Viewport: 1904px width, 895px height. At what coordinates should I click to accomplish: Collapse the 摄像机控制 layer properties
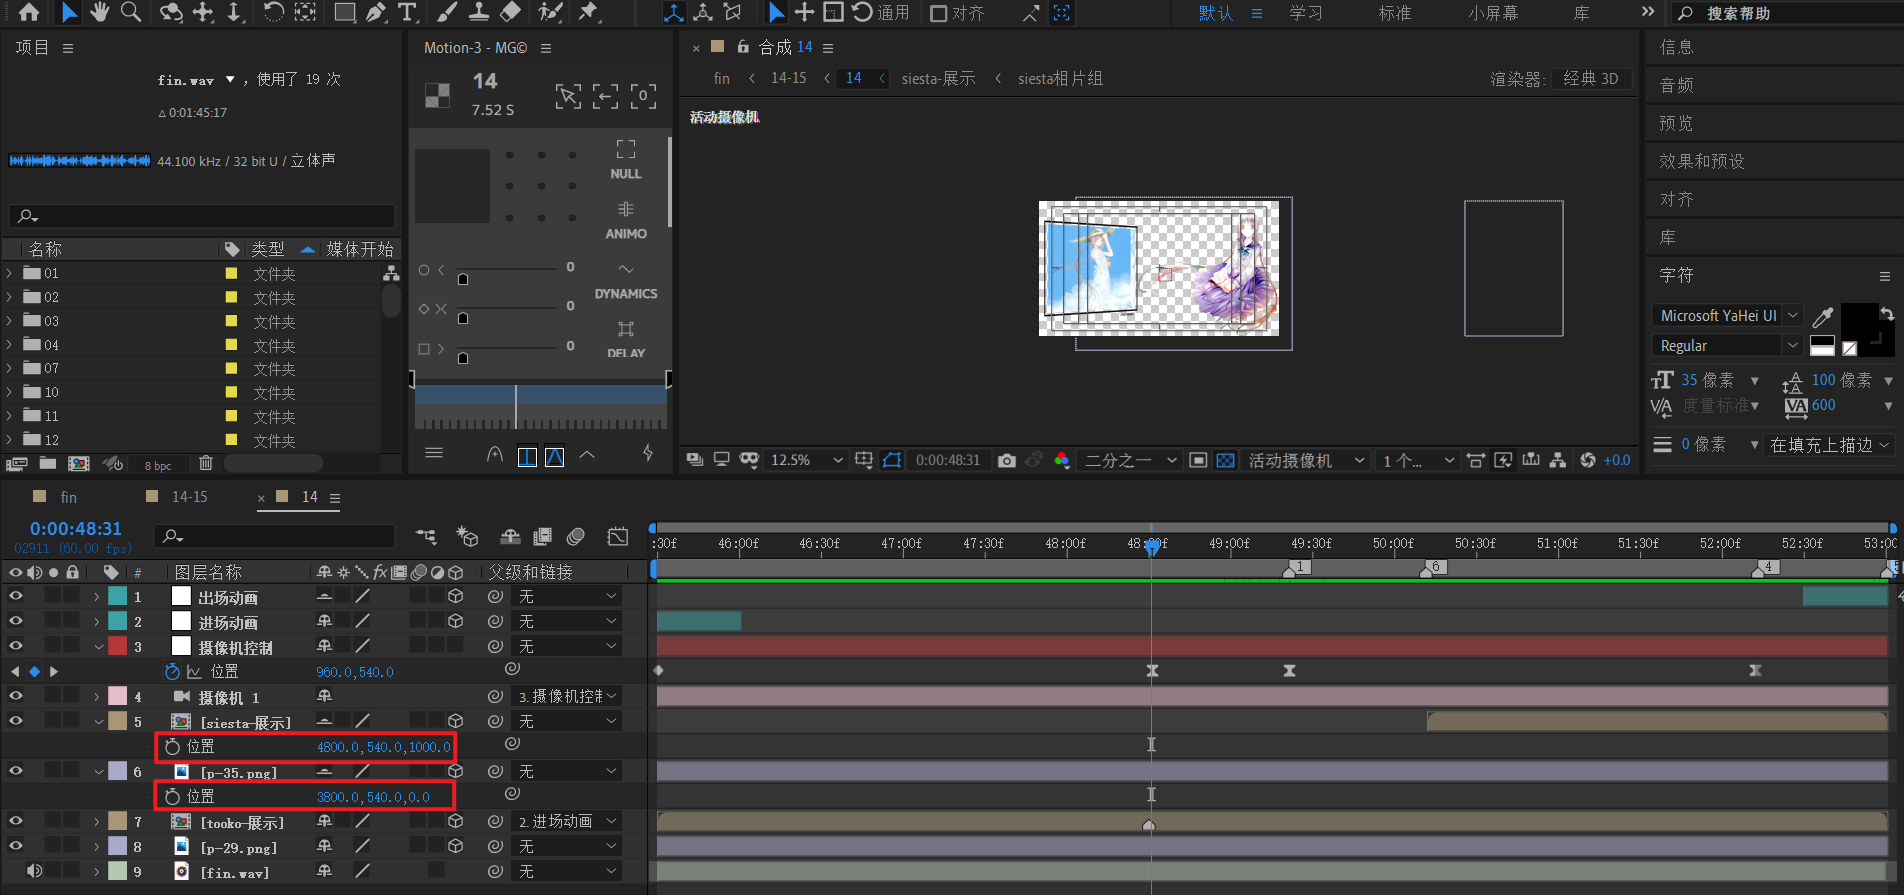coord(98,646)
